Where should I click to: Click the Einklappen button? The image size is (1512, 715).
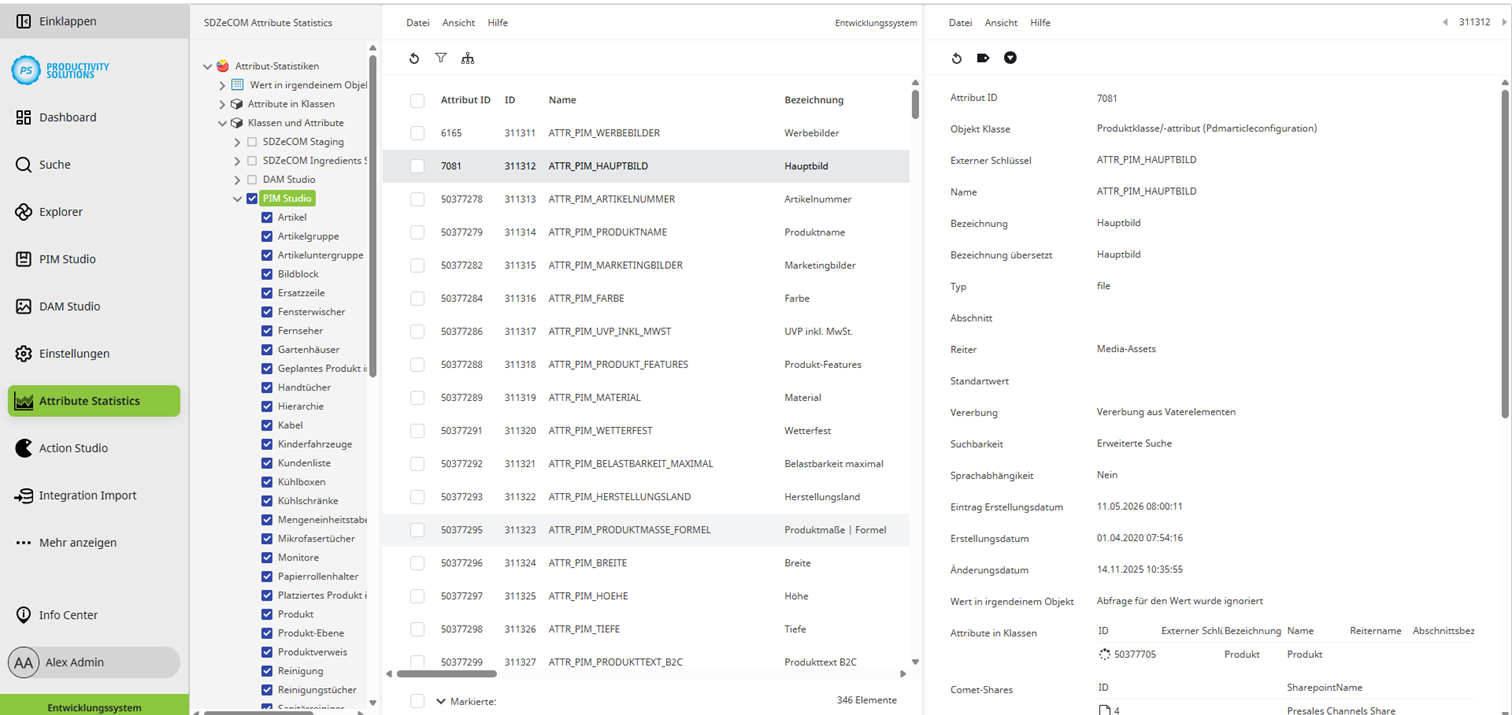(x=94, y=20)
